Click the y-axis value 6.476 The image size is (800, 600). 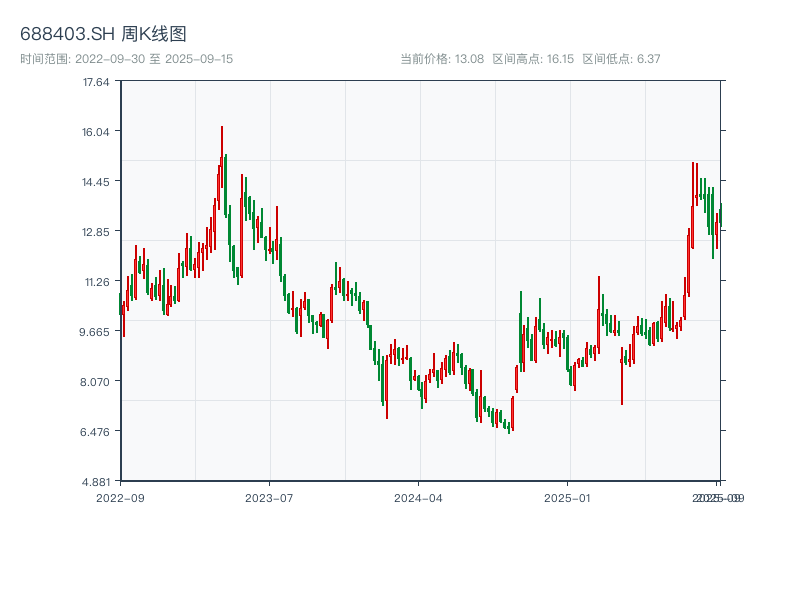[94, 432]
